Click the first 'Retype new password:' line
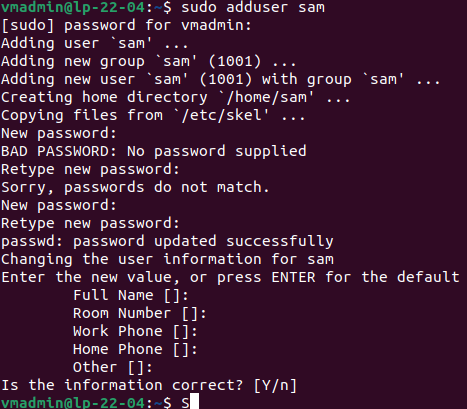Image resolution: width=467 pixels, height=409 pixels. click(90, 169)
